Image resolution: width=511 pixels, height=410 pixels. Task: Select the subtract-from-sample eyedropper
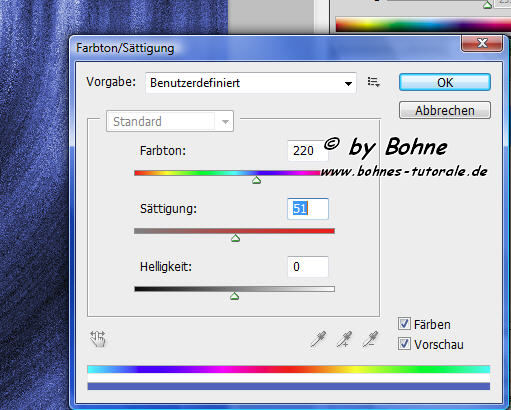[370, 339]
